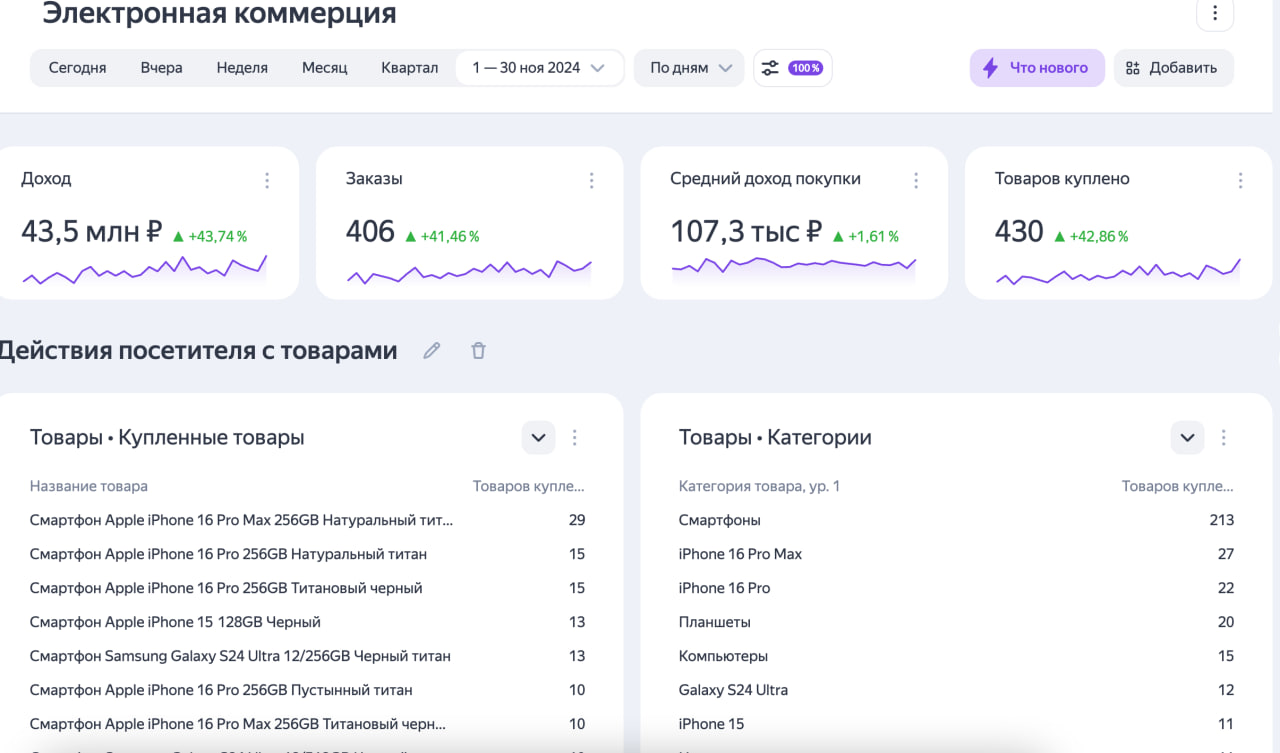The height and width of the screenshot is (753, 1280).
Task: Open the По дням grouping dropdown
Action: (688, 67)
